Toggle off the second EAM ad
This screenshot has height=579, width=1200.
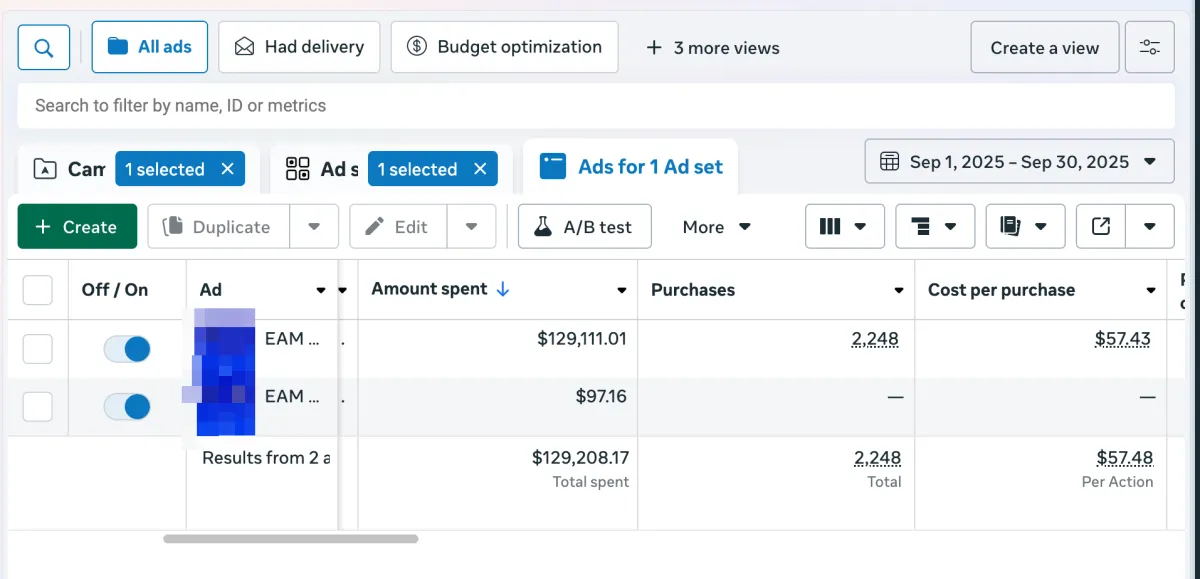coord(127,407)
